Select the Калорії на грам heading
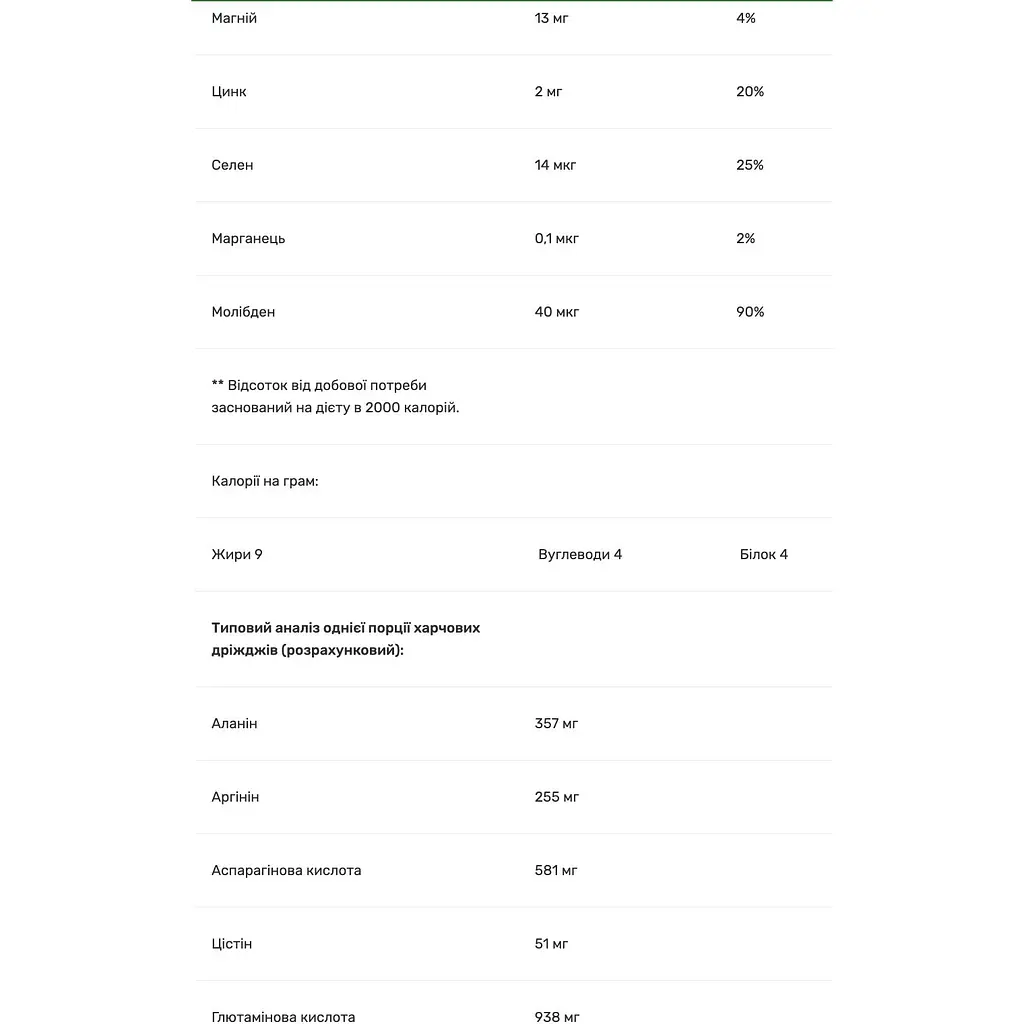Image resolution: width=1024 pixels, height=1024 pixels. click(x=264, y=481)
